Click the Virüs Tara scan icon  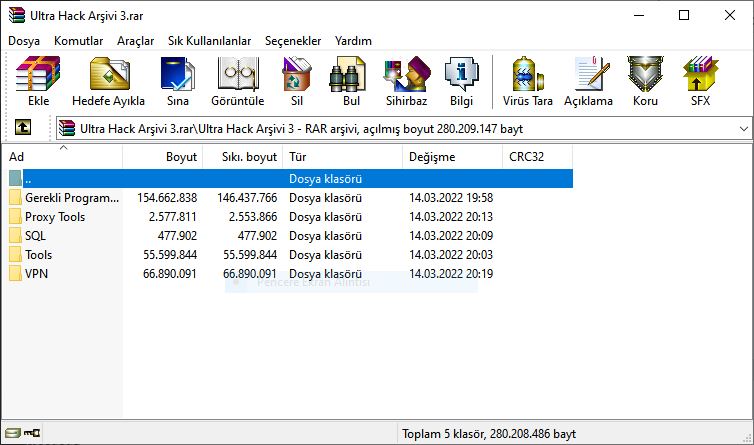(527, 74)
